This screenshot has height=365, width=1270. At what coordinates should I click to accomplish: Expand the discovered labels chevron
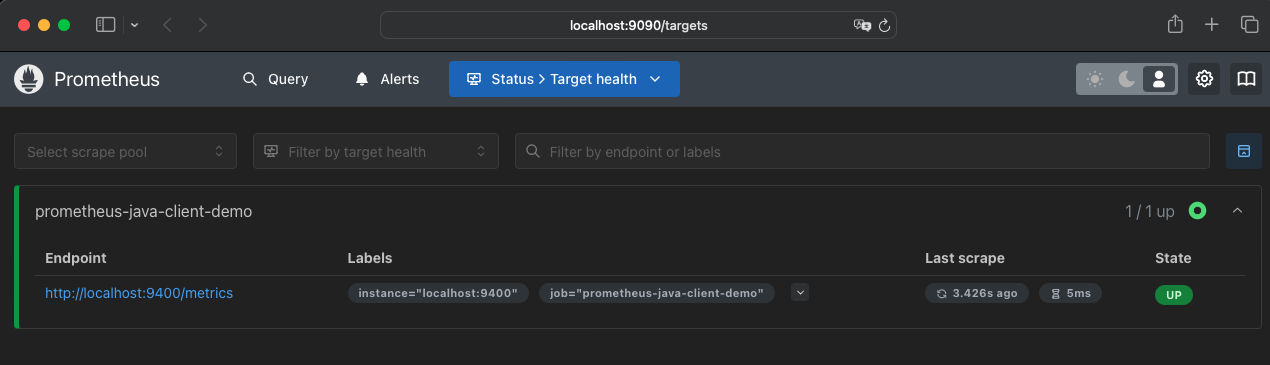pos(799,293)
